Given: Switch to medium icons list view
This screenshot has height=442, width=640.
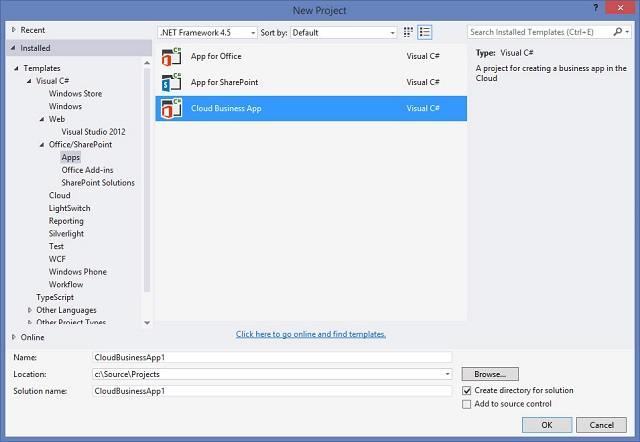Looking at the screenshot, I should (x=425, y=32).
